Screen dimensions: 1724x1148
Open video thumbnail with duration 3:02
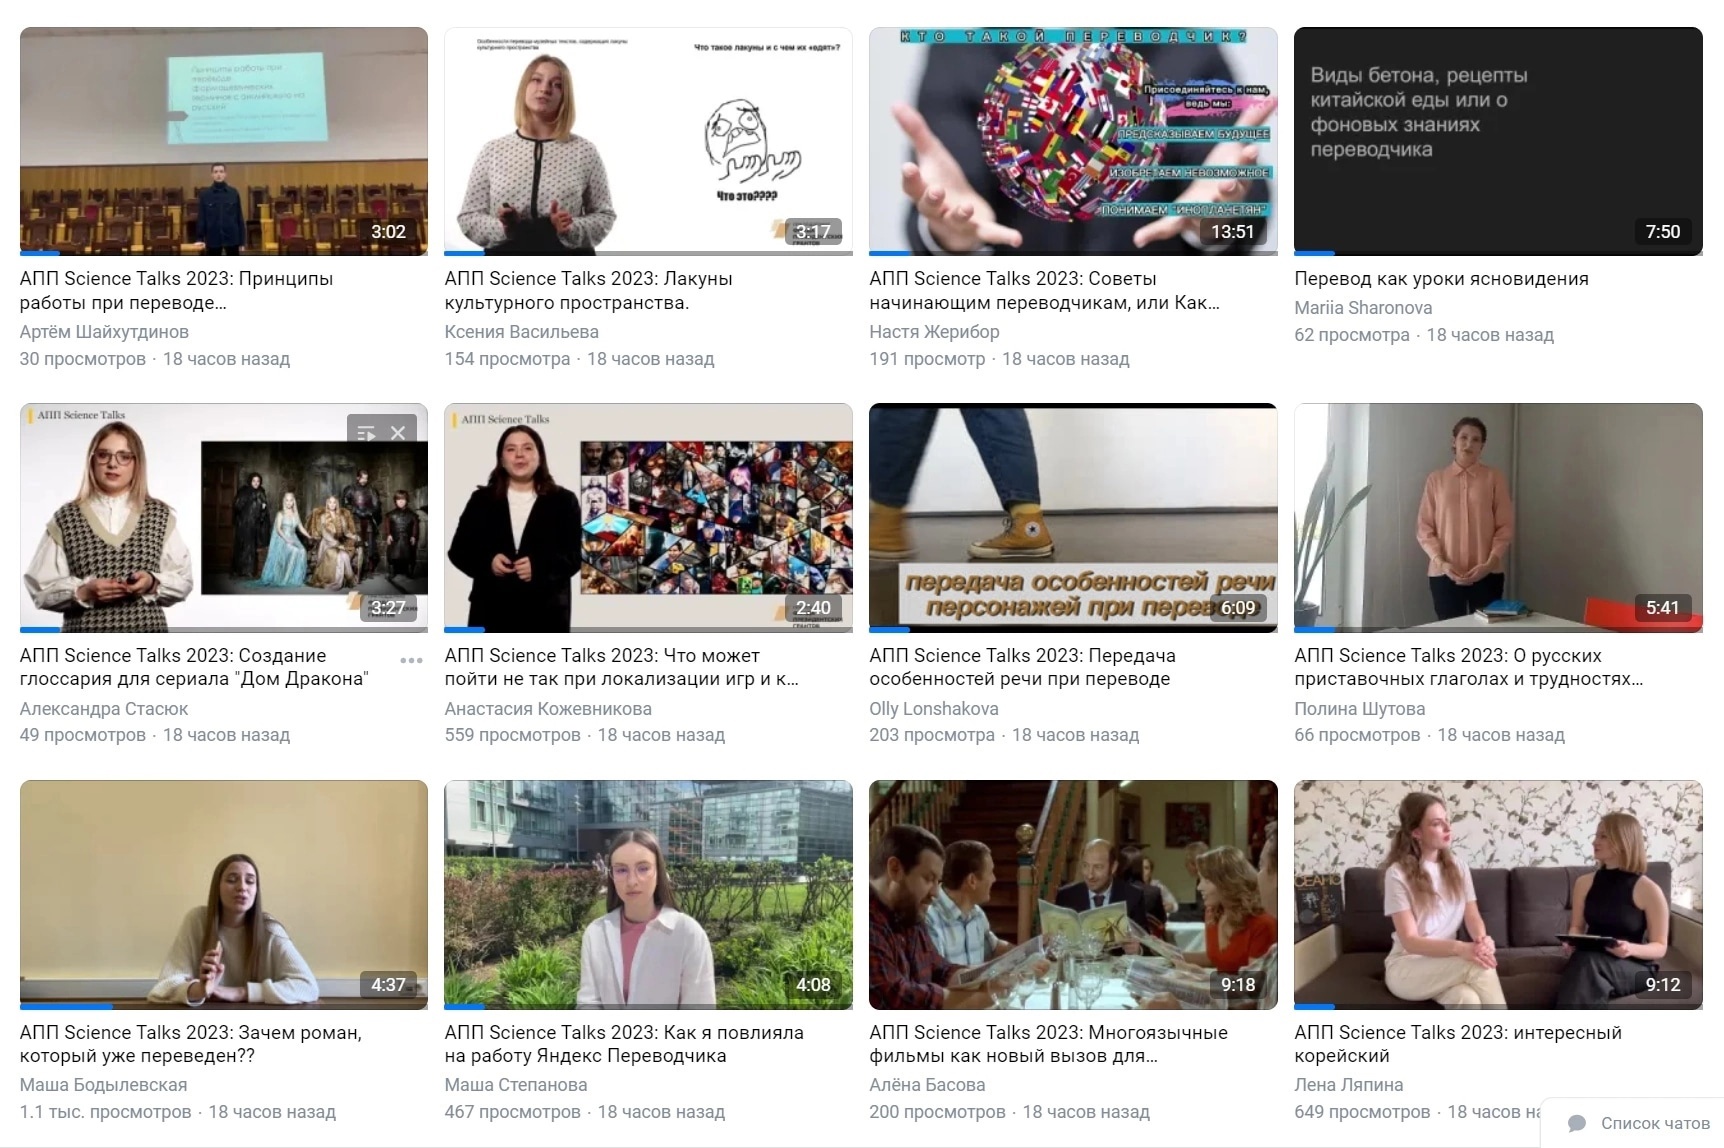pos(224,141)
